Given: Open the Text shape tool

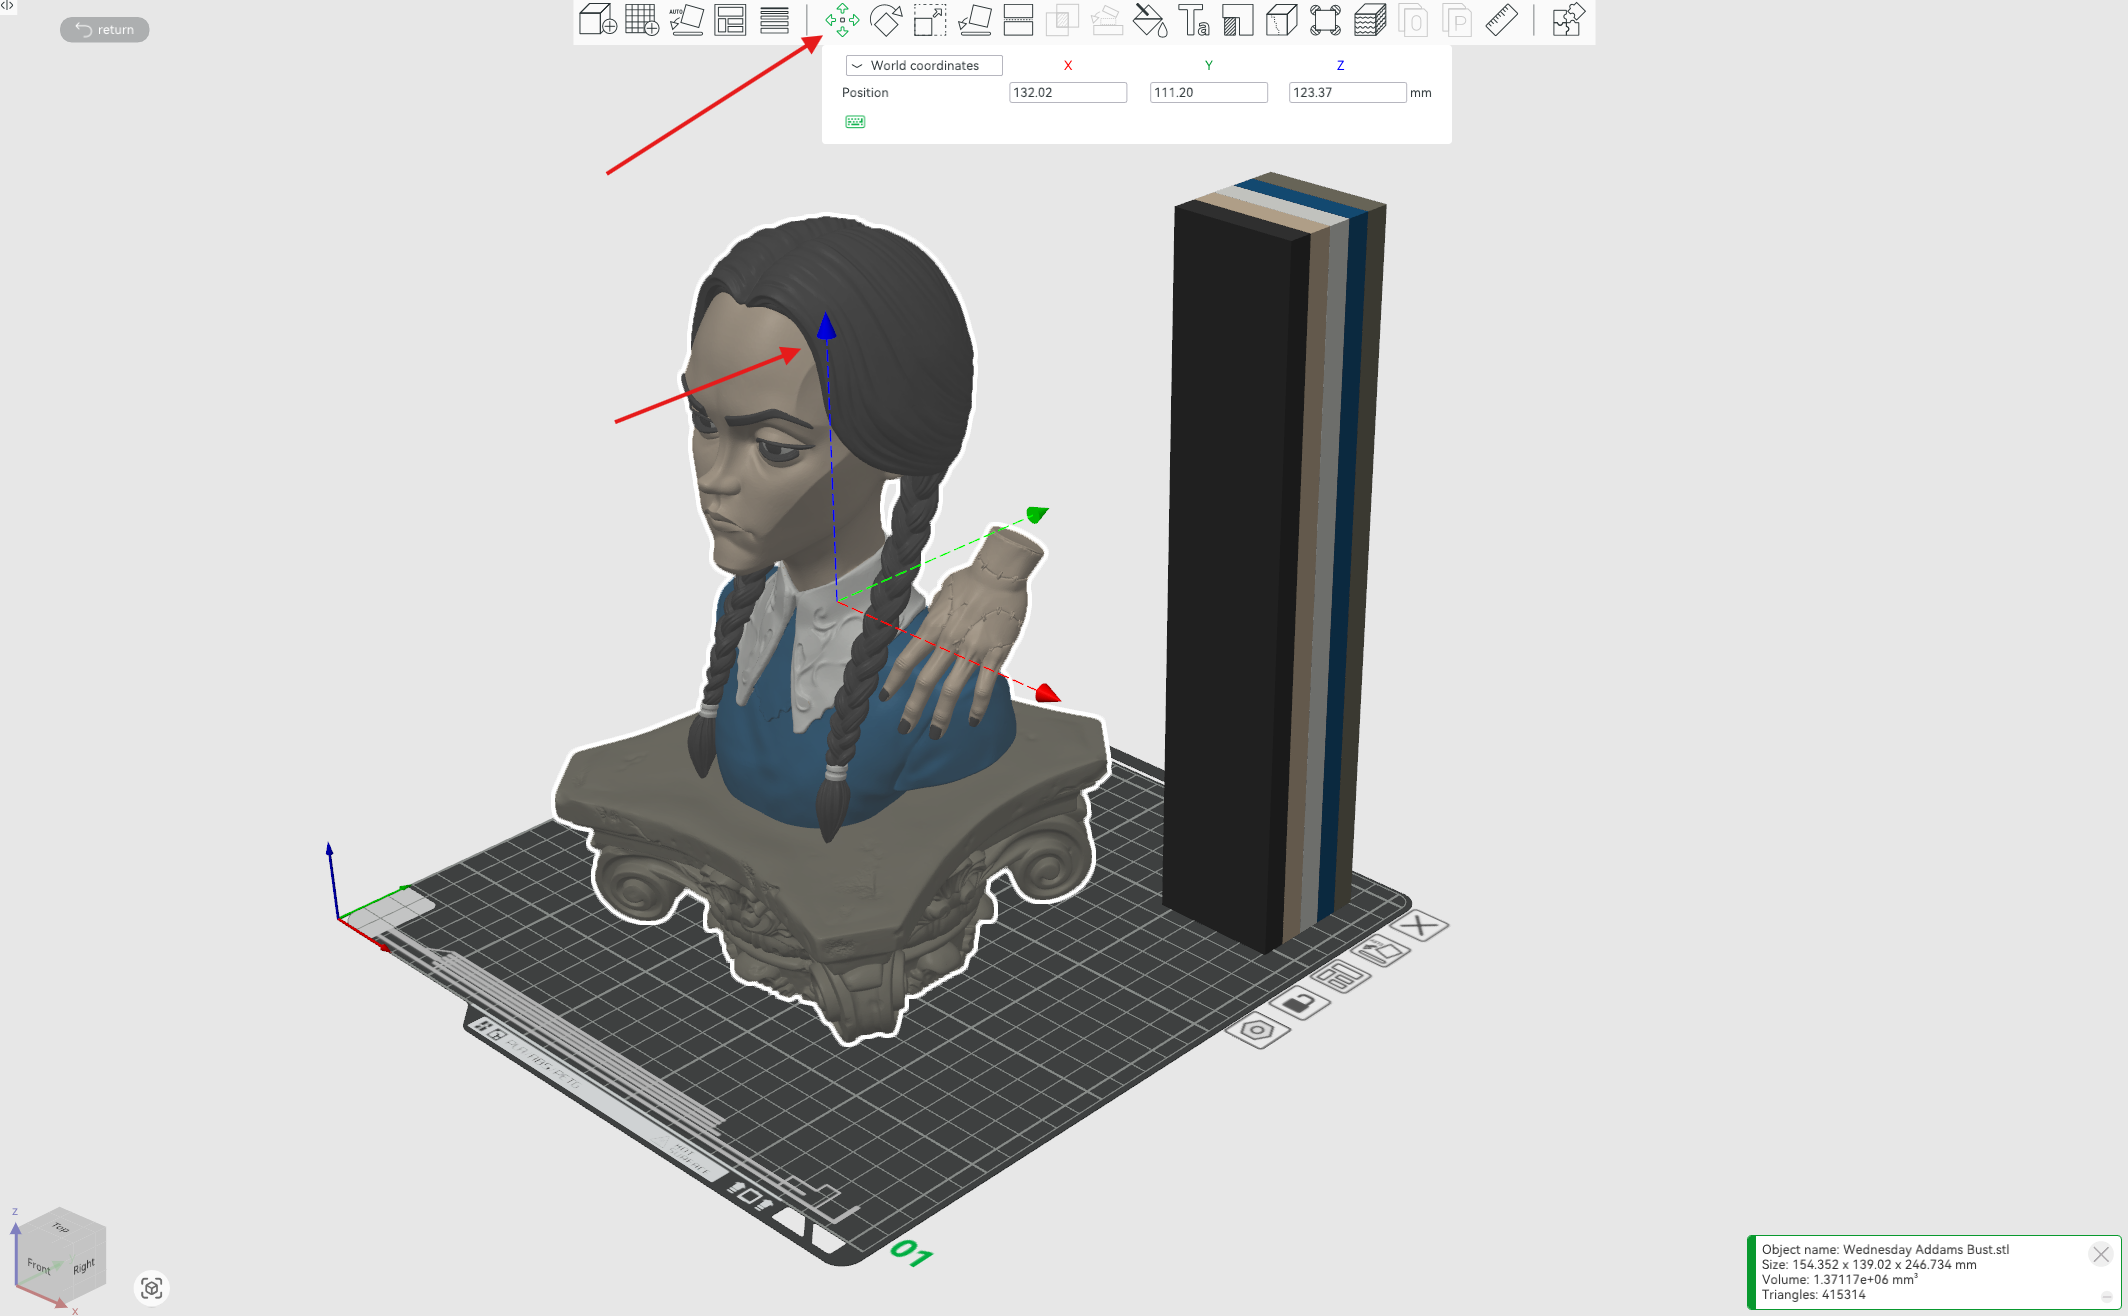Looking at the screenshot, I should point(1194,20).
